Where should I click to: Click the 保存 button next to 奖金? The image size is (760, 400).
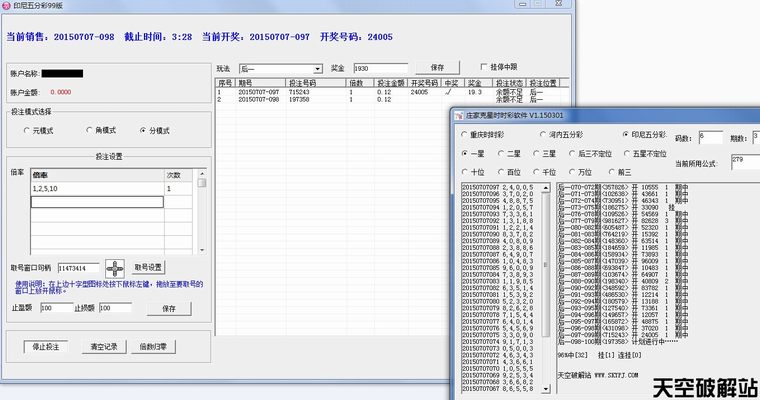[x=436, y=67]
